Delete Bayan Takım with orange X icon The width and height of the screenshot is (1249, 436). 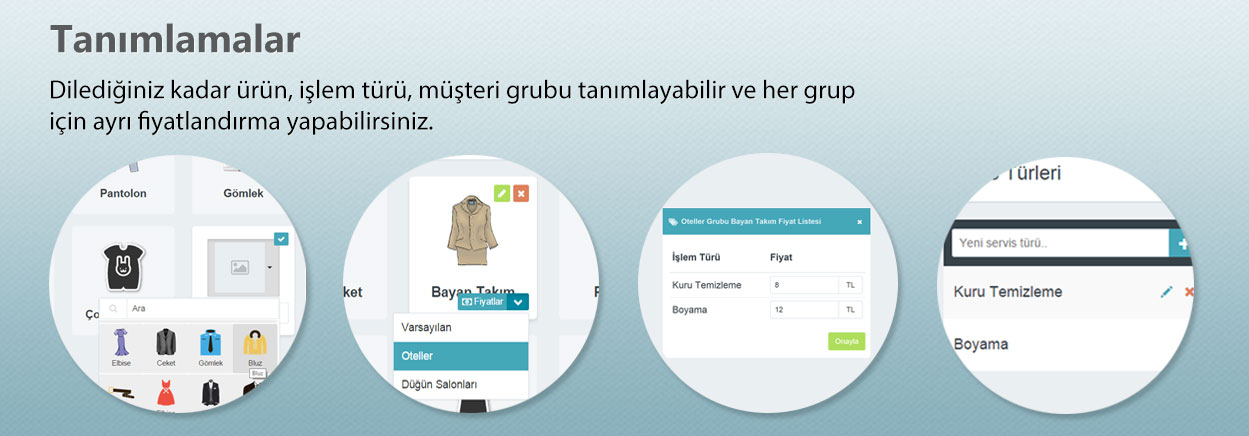pyautogui.click(x=521, y=193)
